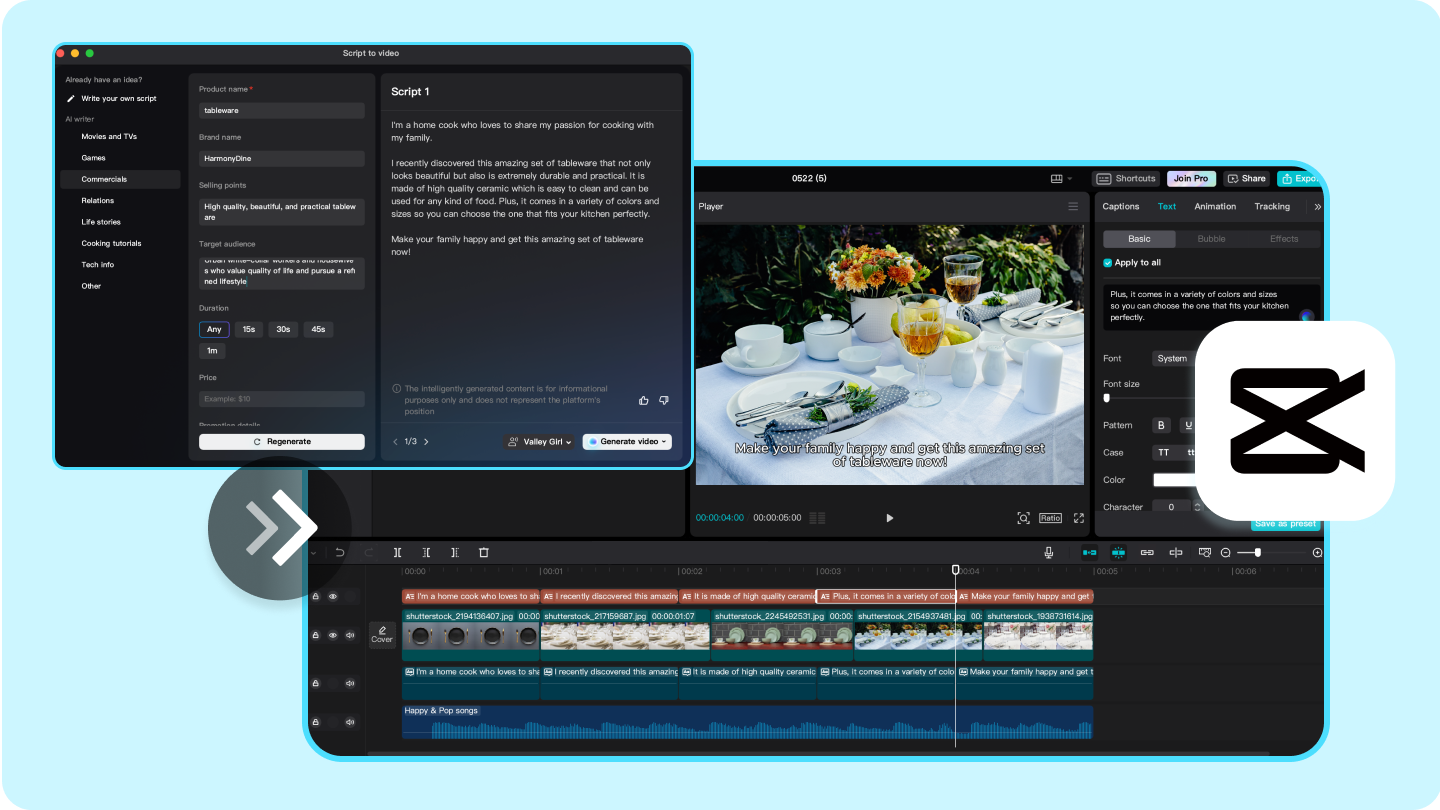Apply bold with the B pattern button
The width and height of the screenshot is (1440, 810).
(1161, 425)
